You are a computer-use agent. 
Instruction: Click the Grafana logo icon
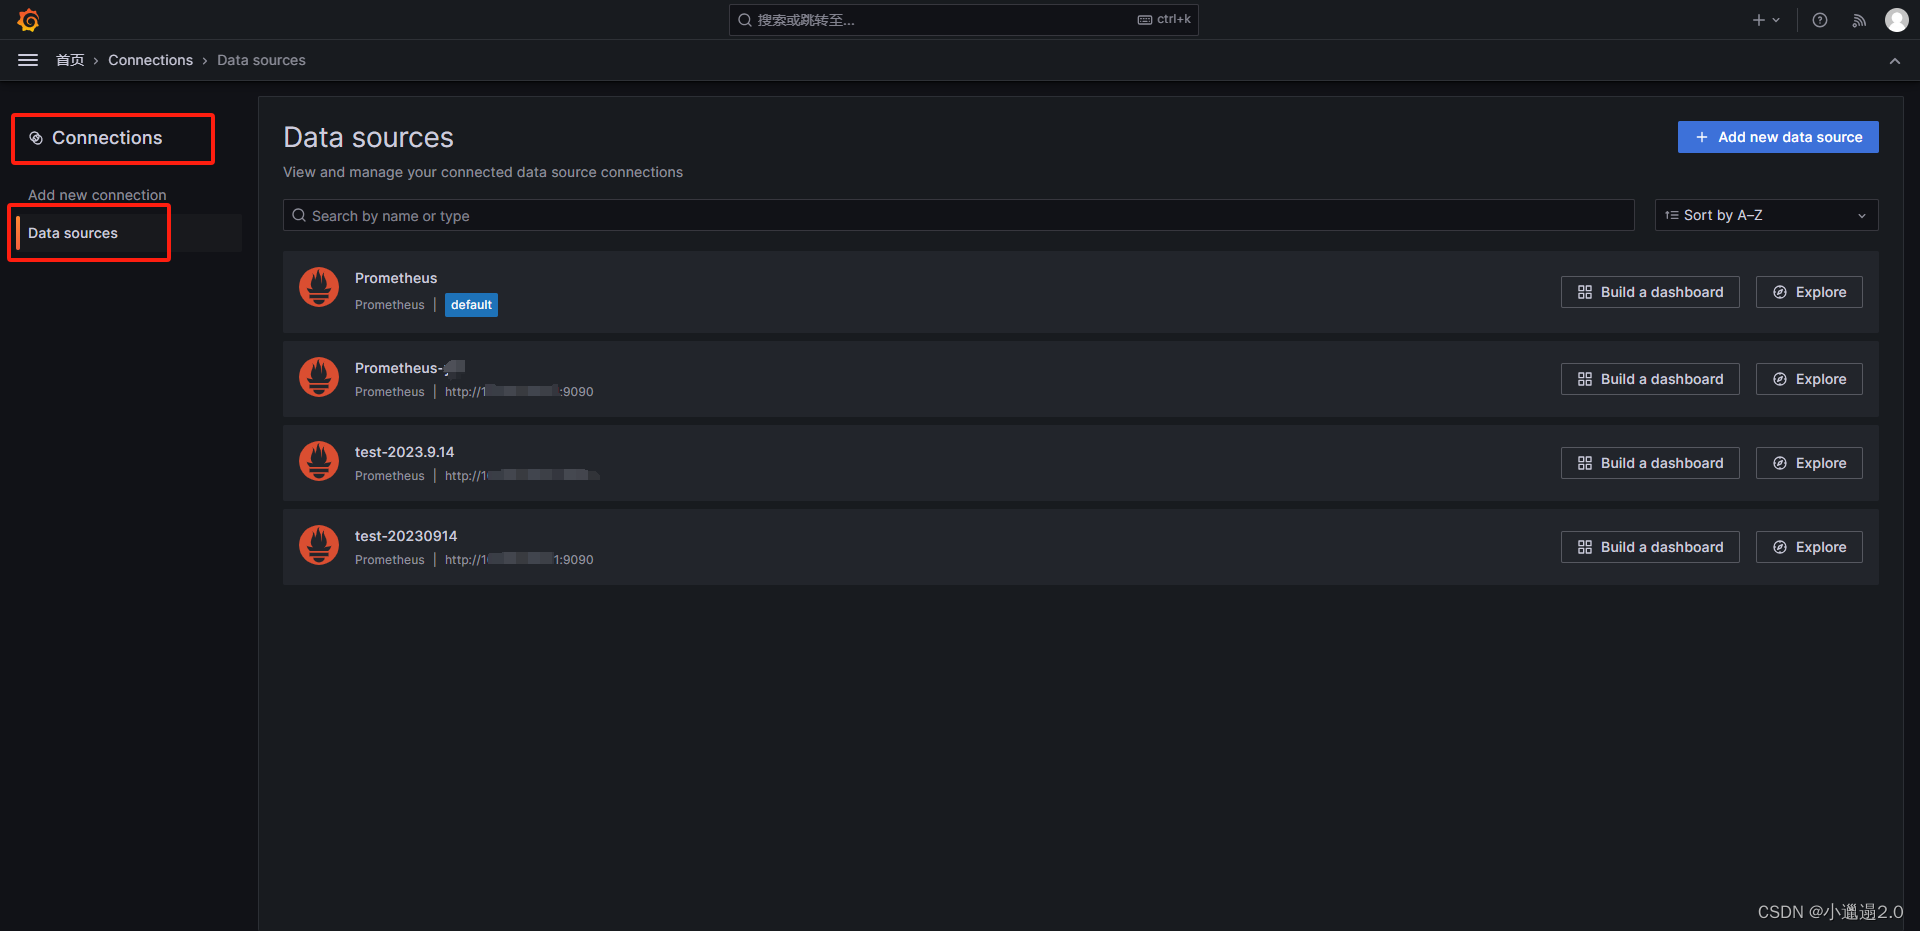click(x=28, y=20)
